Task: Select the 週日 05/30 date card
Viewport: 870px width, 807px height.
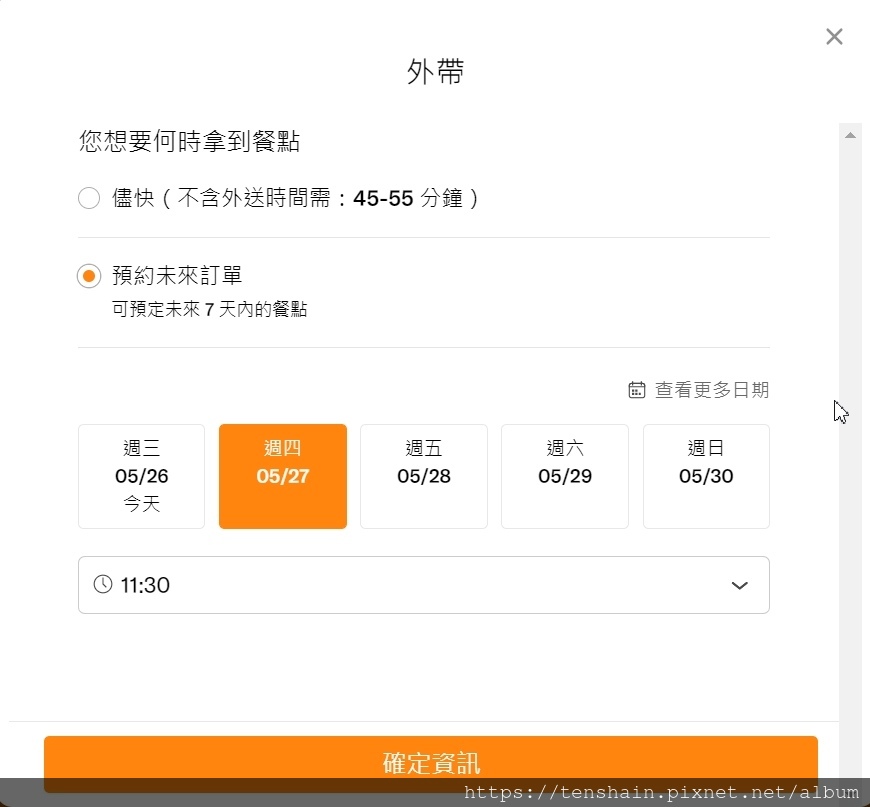Action: 706,476
